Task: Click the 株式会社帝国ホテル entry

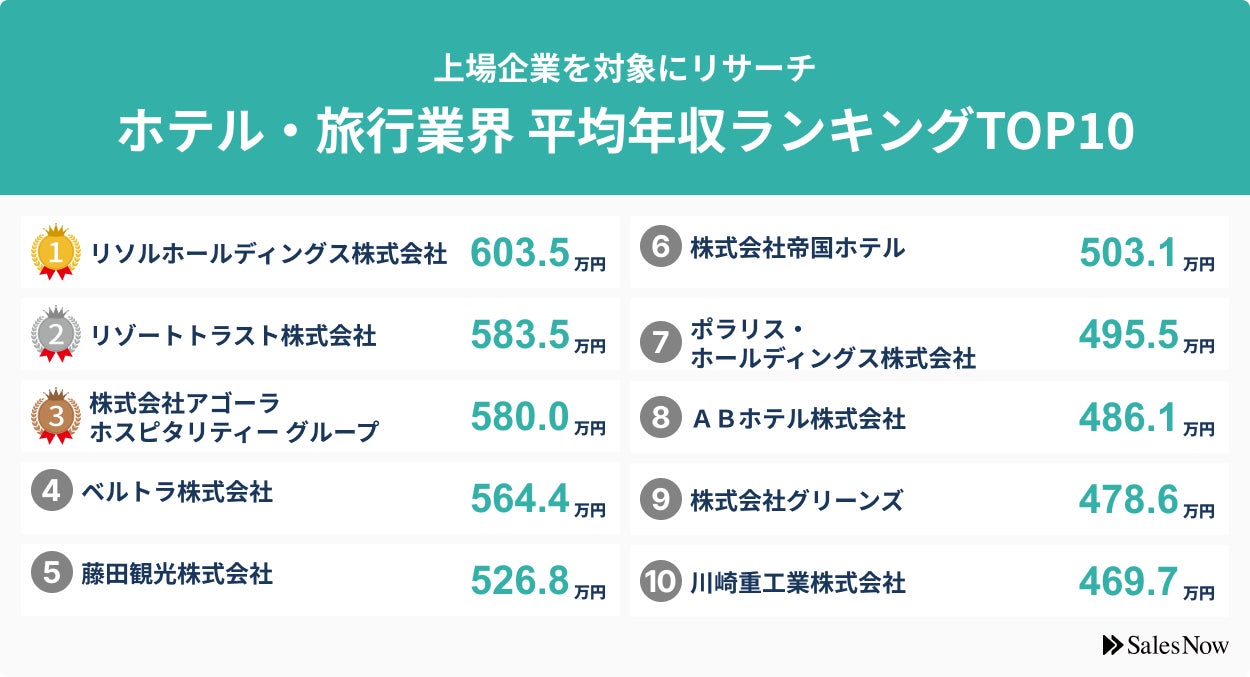Action: (797, 248)
